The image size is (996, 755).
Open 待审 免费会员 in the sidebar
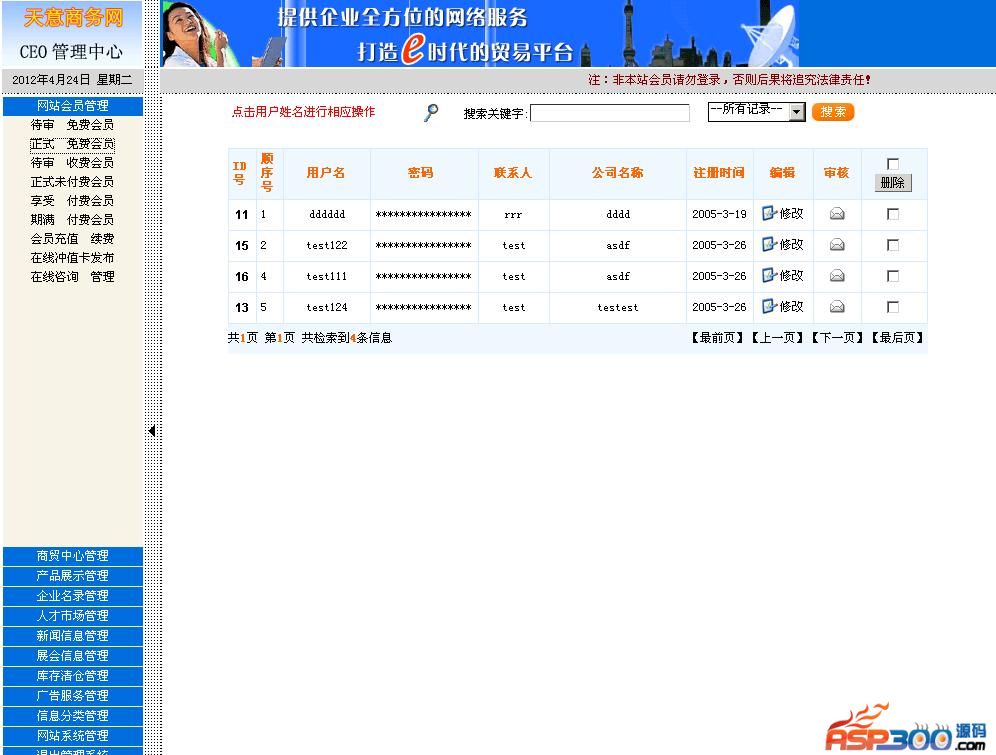[72, 124]
